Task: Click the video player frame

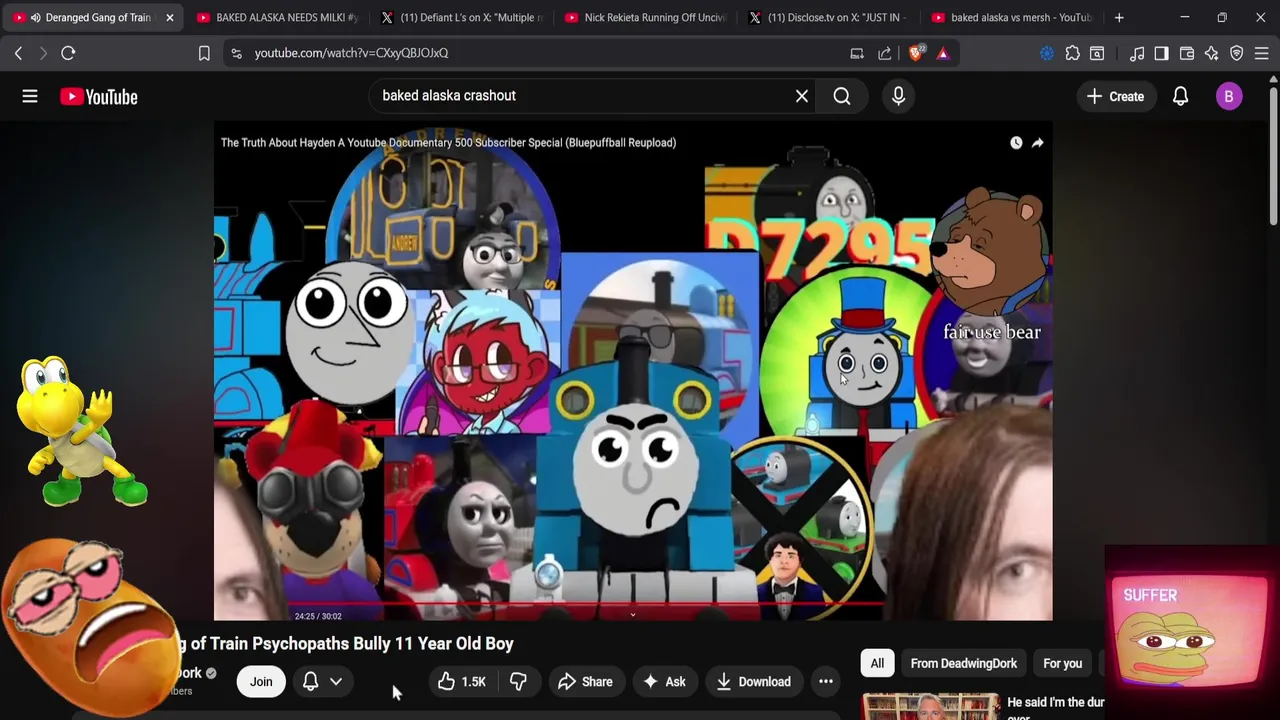Action: (x=633, y=371)
